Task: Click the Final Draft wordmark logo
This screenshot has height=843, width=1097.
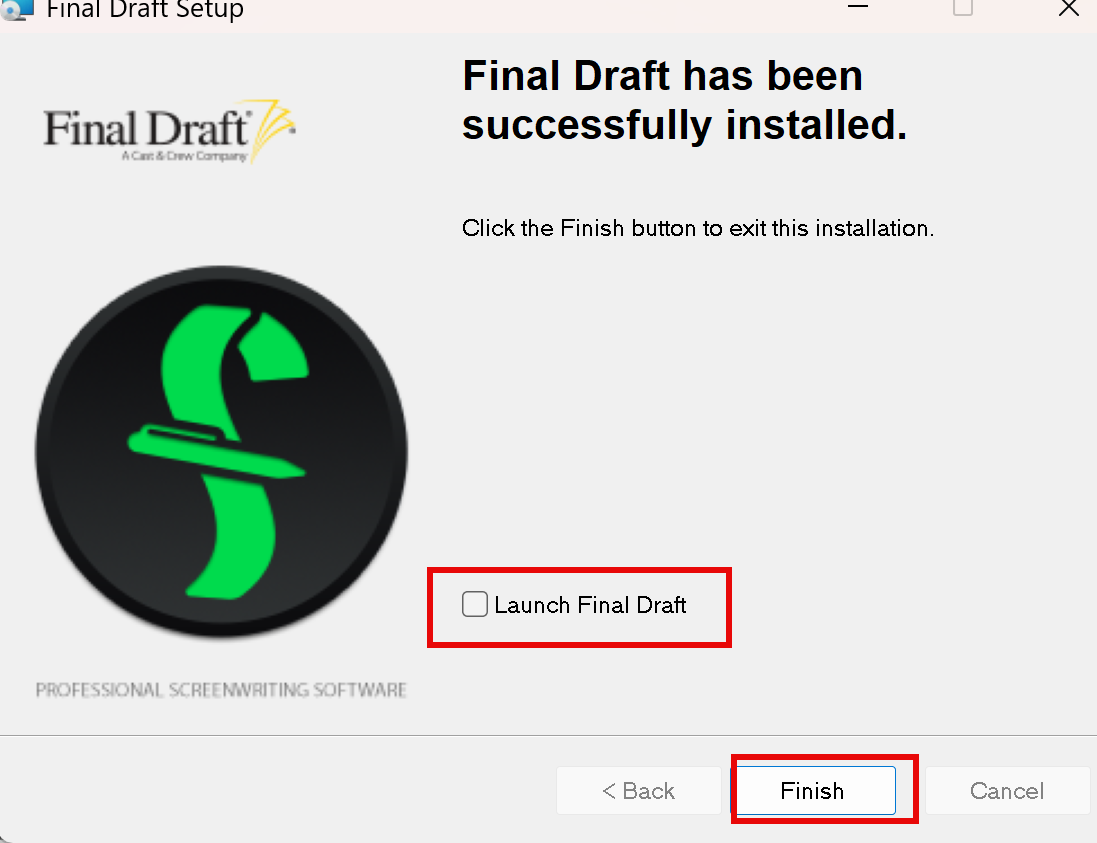Action: click(x=169, y=132)
